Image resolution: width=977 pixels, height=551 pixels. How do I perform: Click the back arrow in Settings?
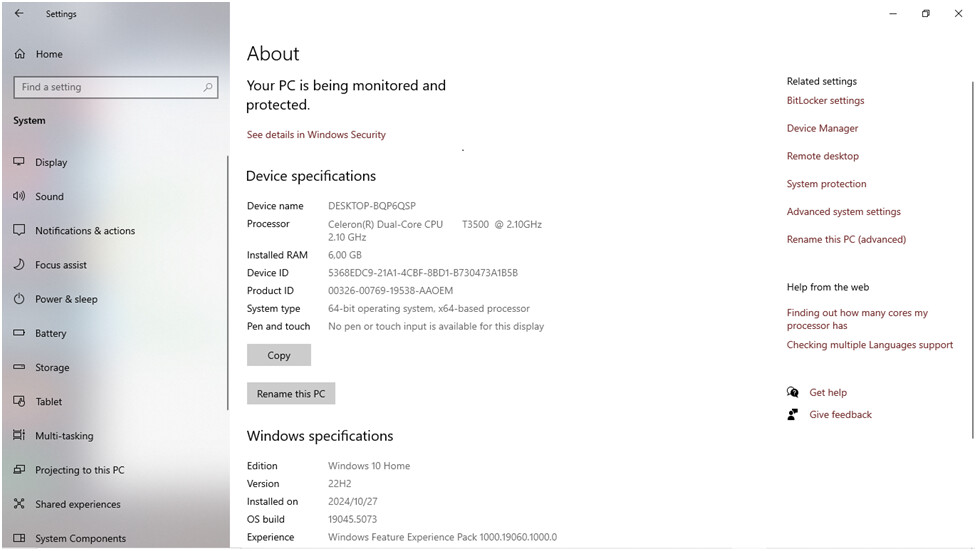coord(19,13)
